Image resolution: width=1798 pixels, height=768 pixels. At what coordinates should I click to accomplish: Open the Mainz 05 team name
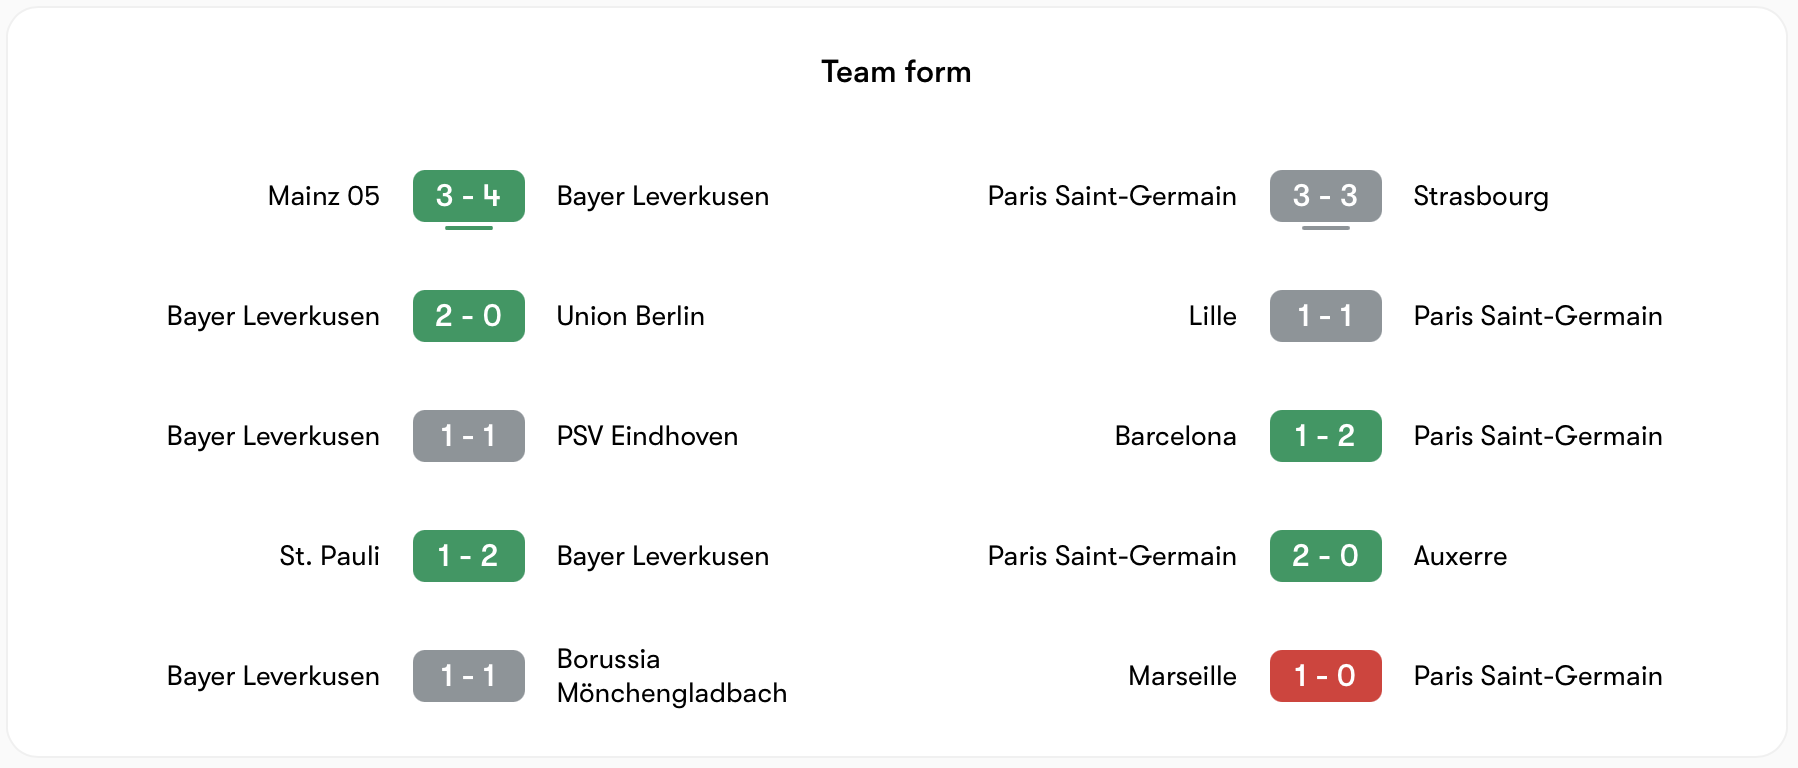323,196
